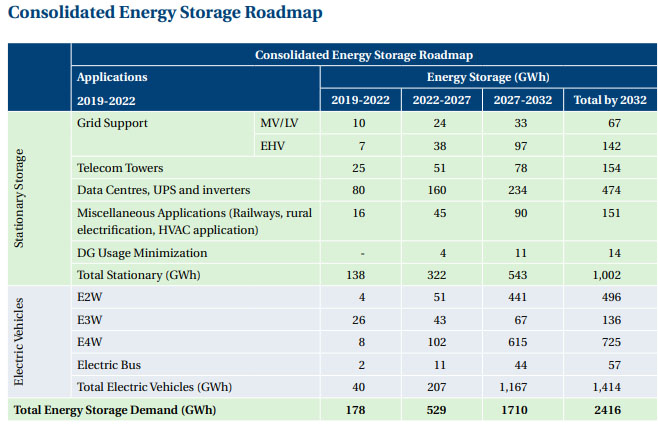Select the '2027-2032' column header
This screenshot has width=658, height=447.
[522, 100]
